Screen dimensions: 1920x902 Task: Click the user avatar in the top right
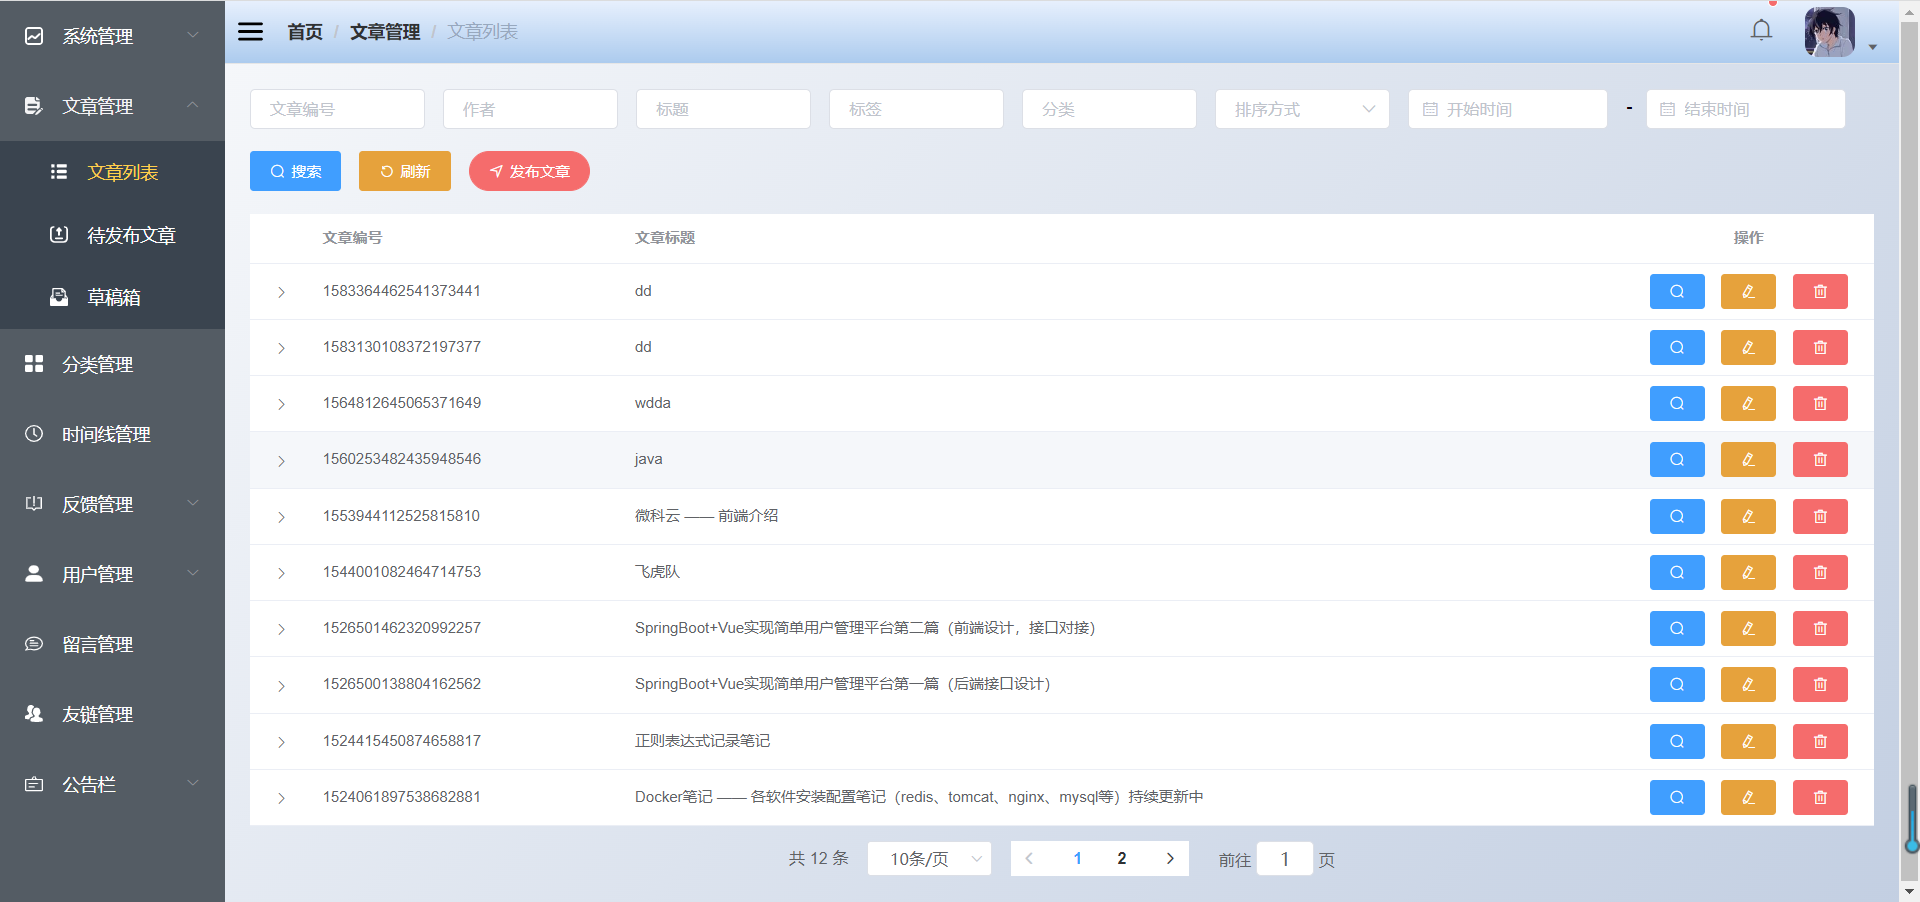pos(1829,31)
